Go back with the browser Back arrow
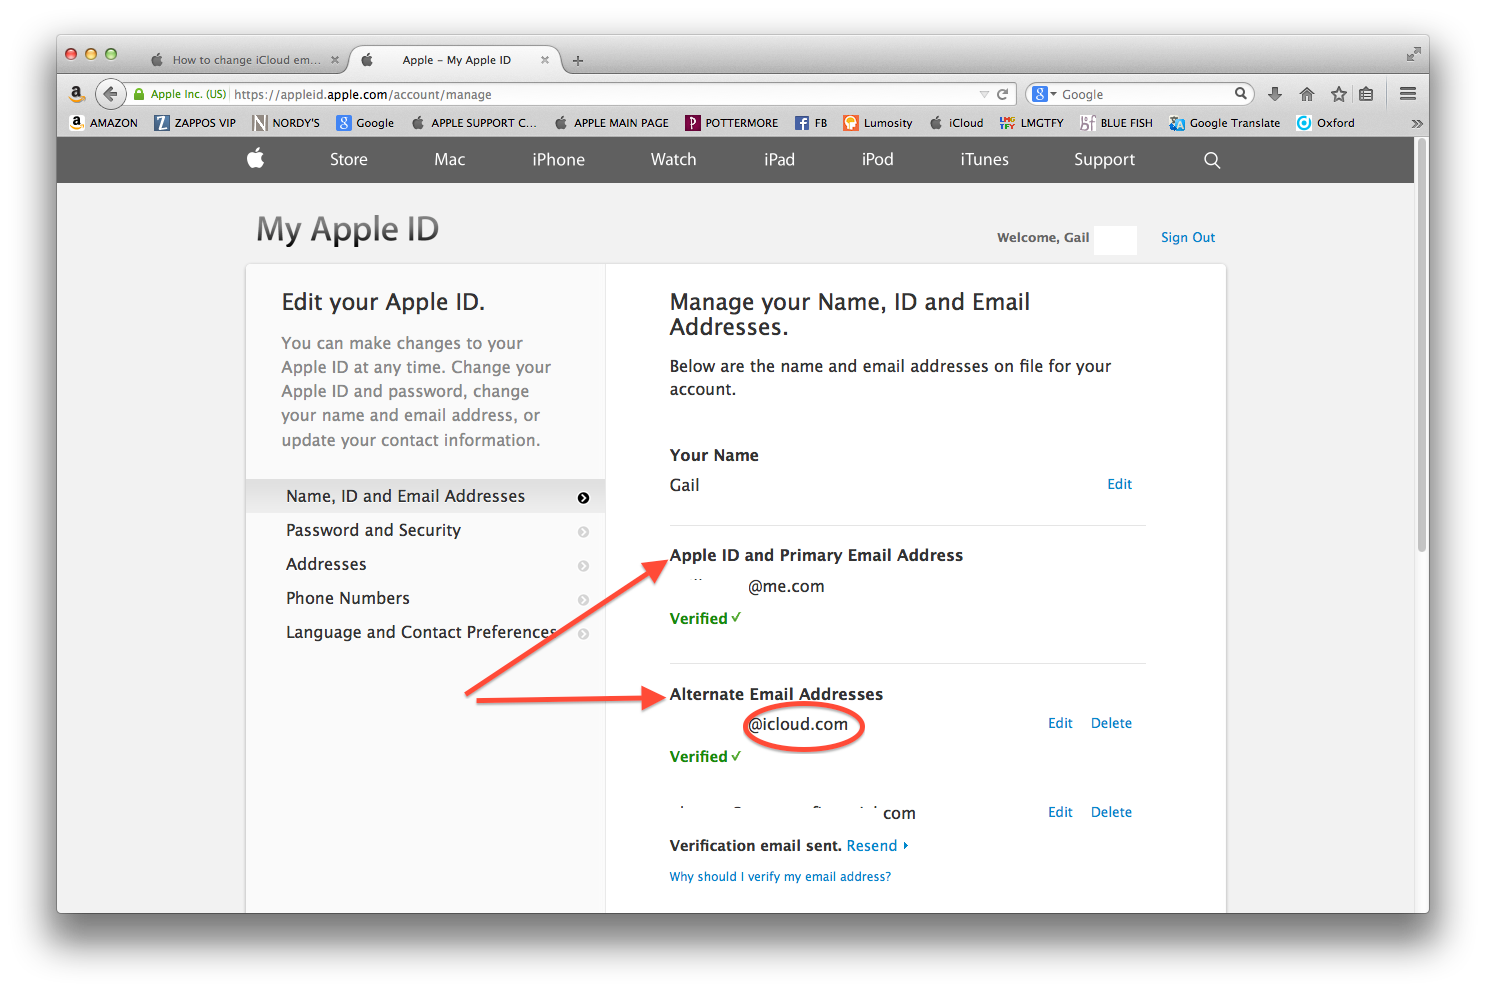This screenshot has width=1486, height=992. pyautogui.click(x=110, y=94)
